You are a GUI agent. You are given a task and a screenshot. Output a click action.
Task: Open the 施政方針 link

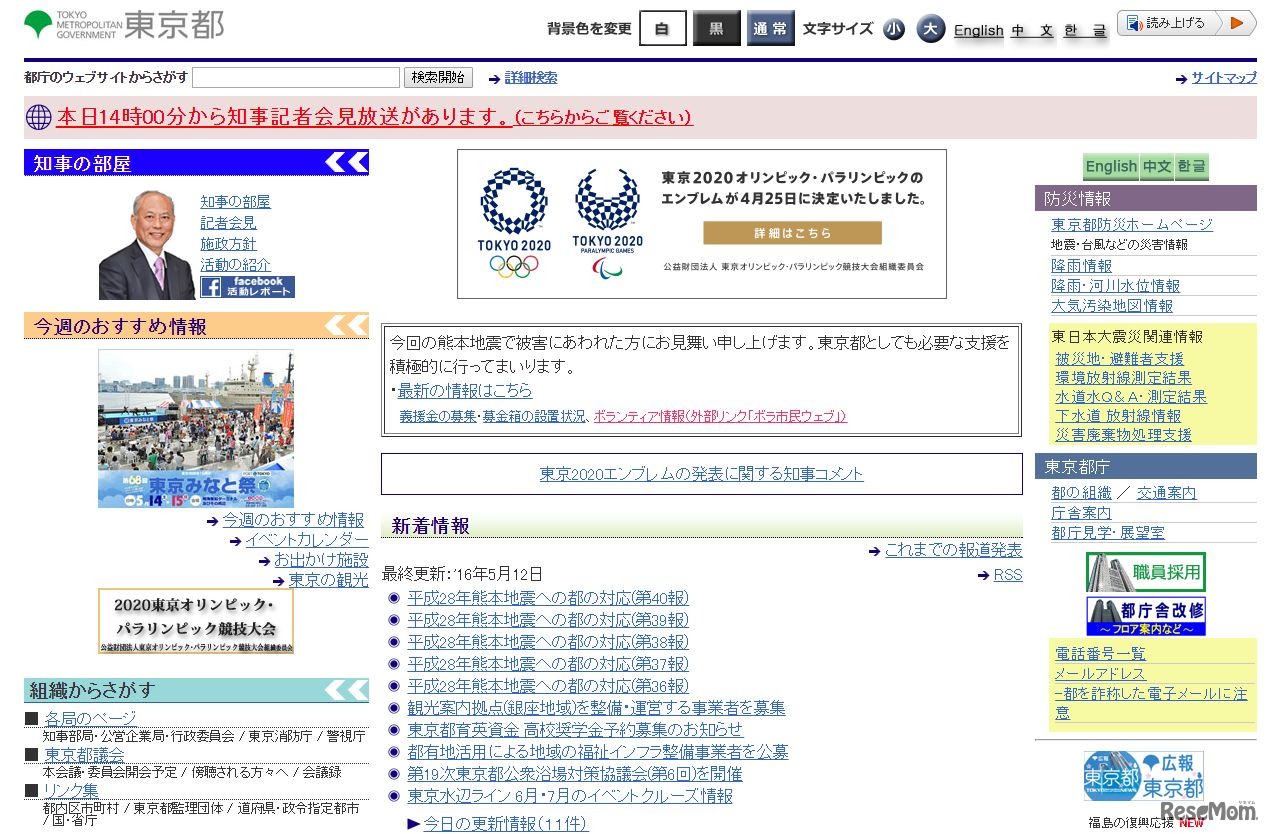228,244
